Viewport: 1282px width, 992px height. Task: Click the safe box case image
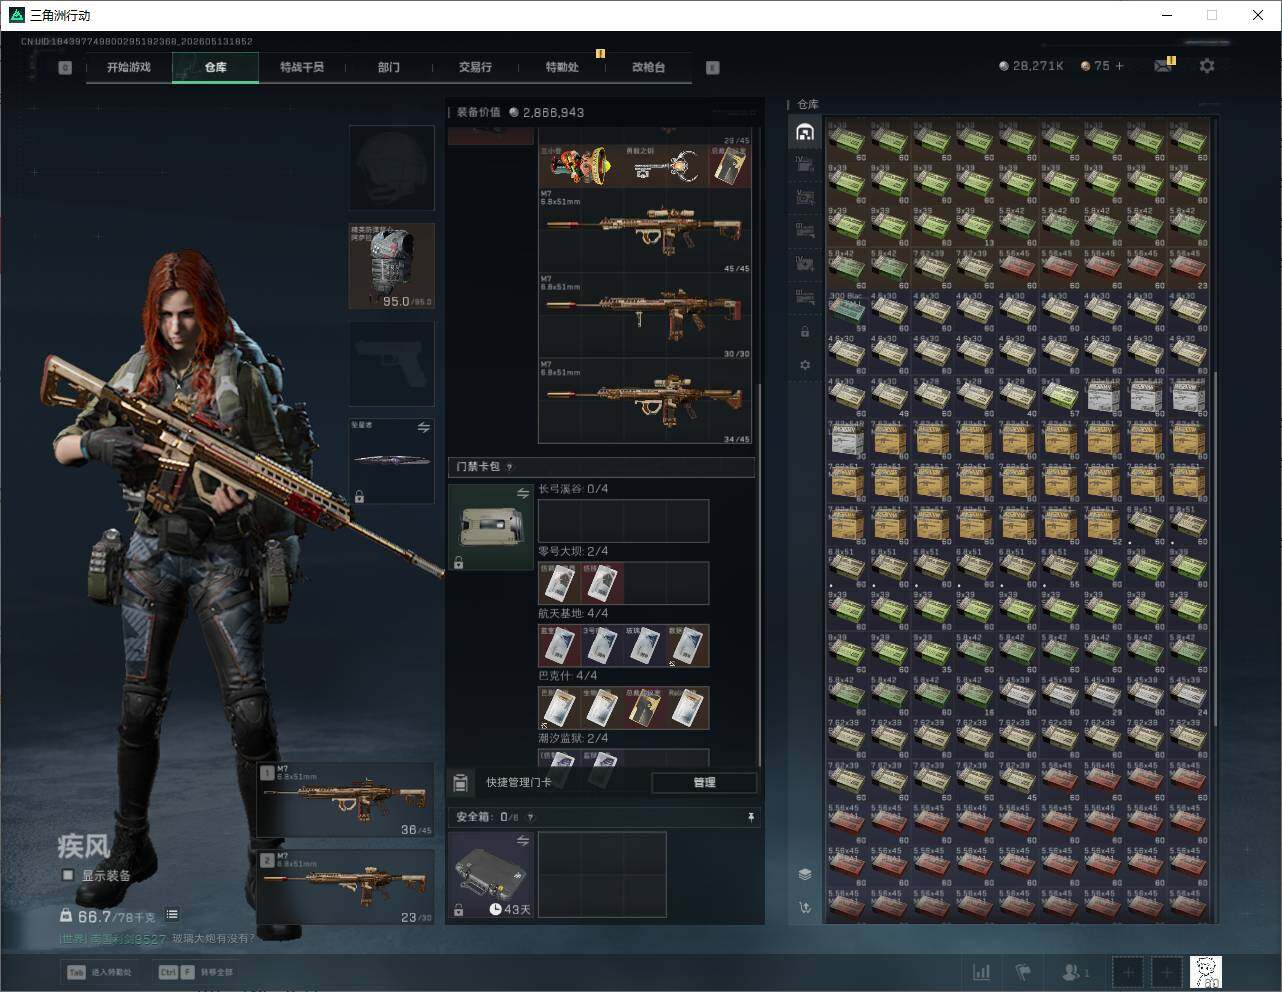click(490, 874)
